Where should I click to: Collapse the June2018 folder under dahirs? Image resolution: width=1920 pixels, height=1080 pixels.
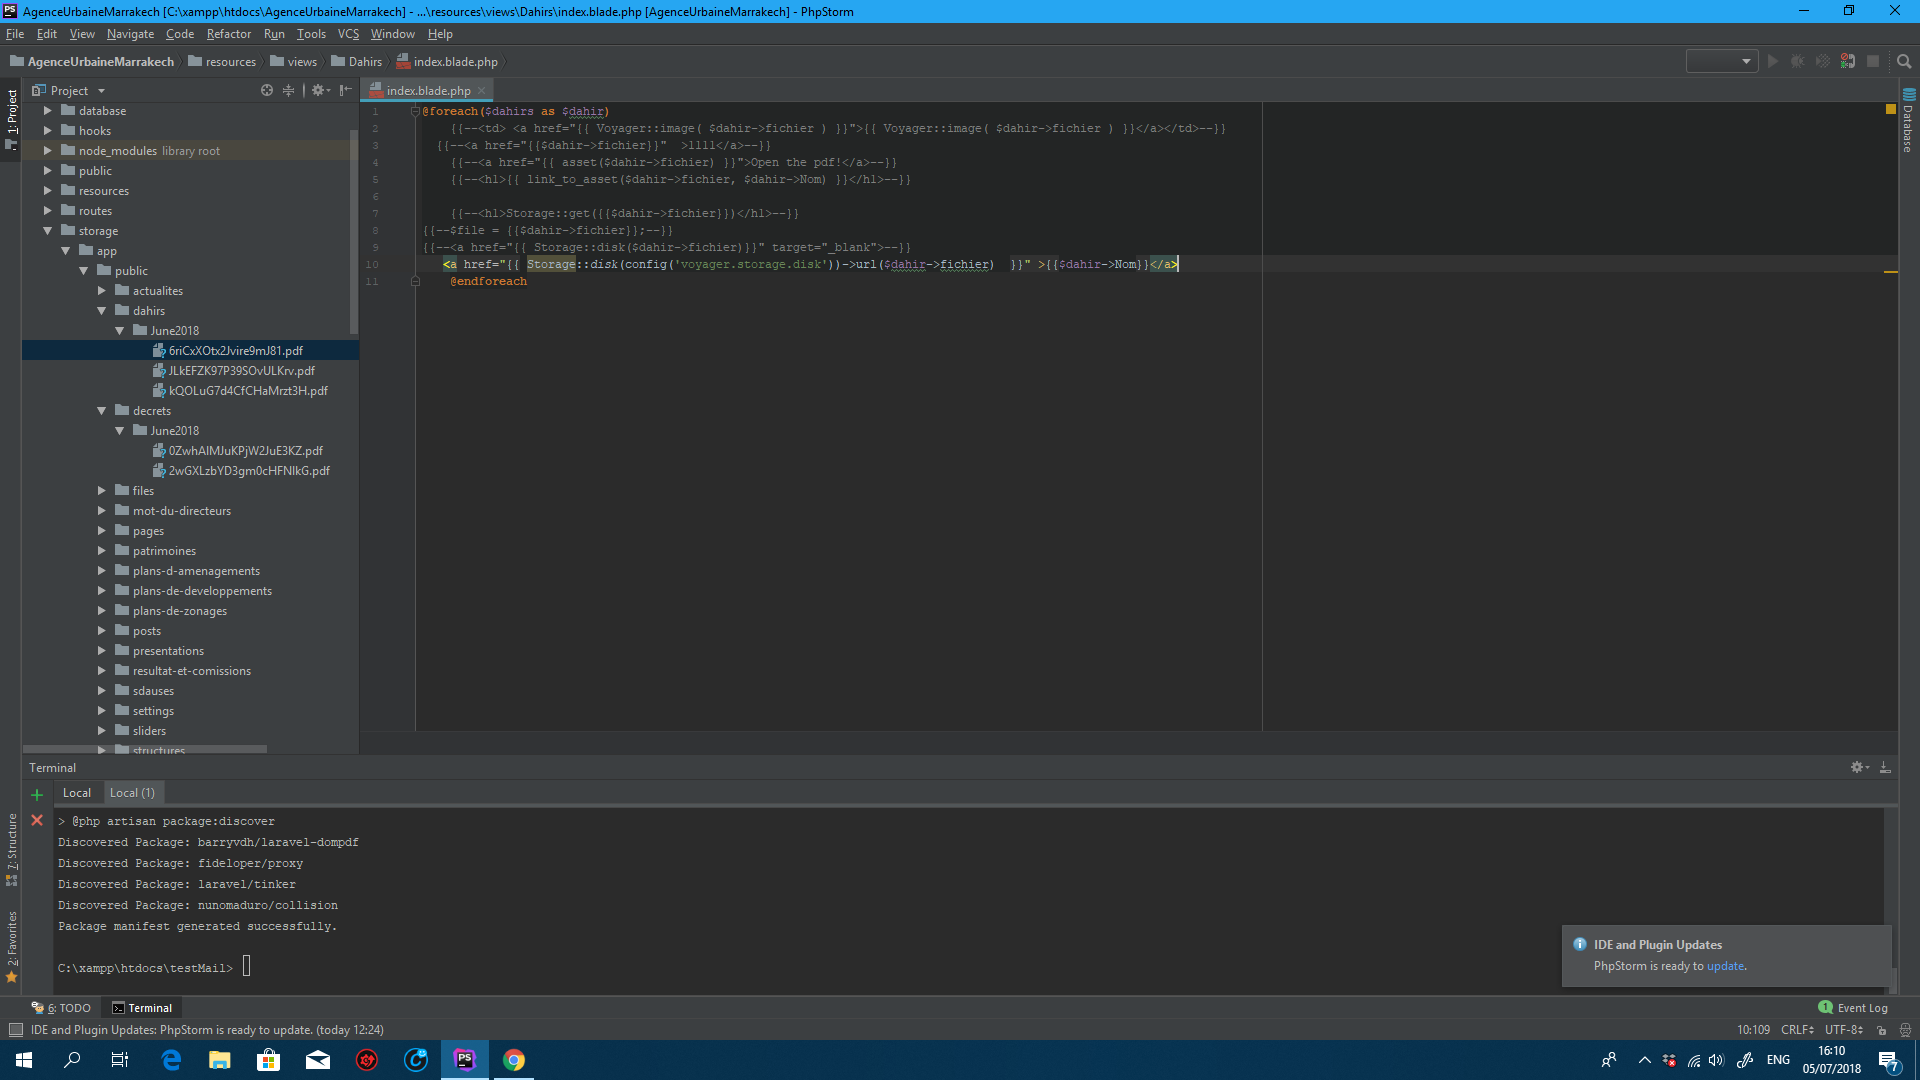(x=120, y=330)
